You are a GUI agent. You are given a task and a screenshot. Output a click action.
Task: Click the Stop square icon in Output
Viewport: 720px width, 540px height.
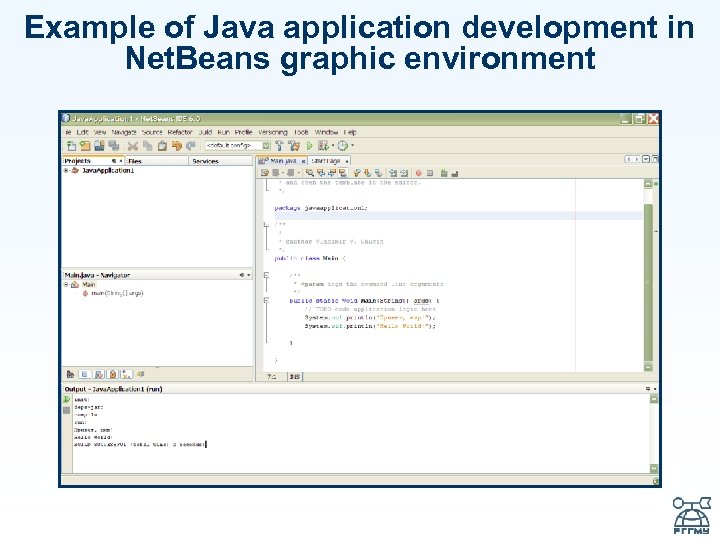coord(67,410)
